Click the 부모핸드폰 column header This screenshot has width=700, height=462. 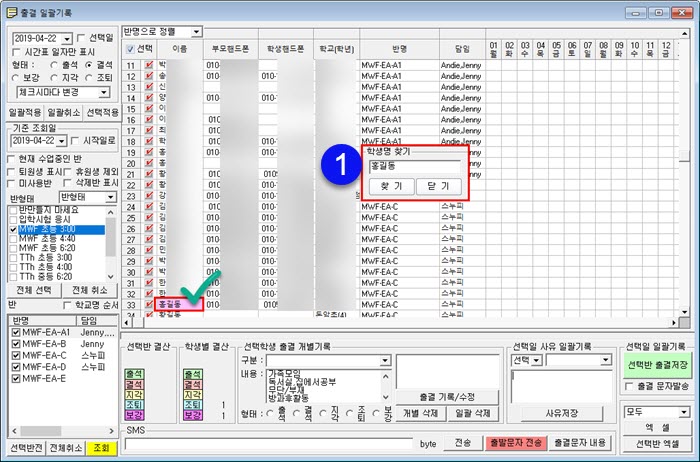tap(230, 49)
